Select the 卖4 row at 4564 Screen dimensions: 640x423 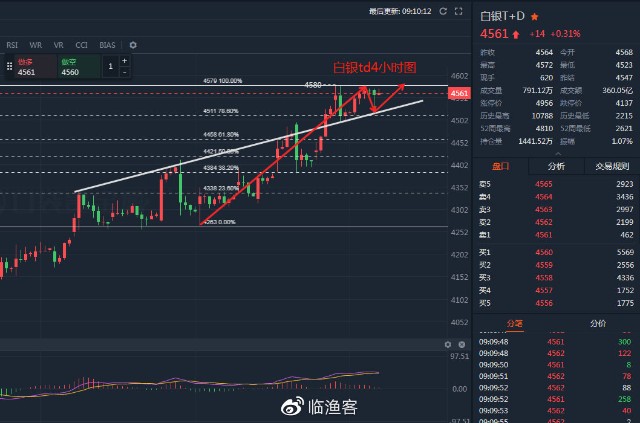556,197
